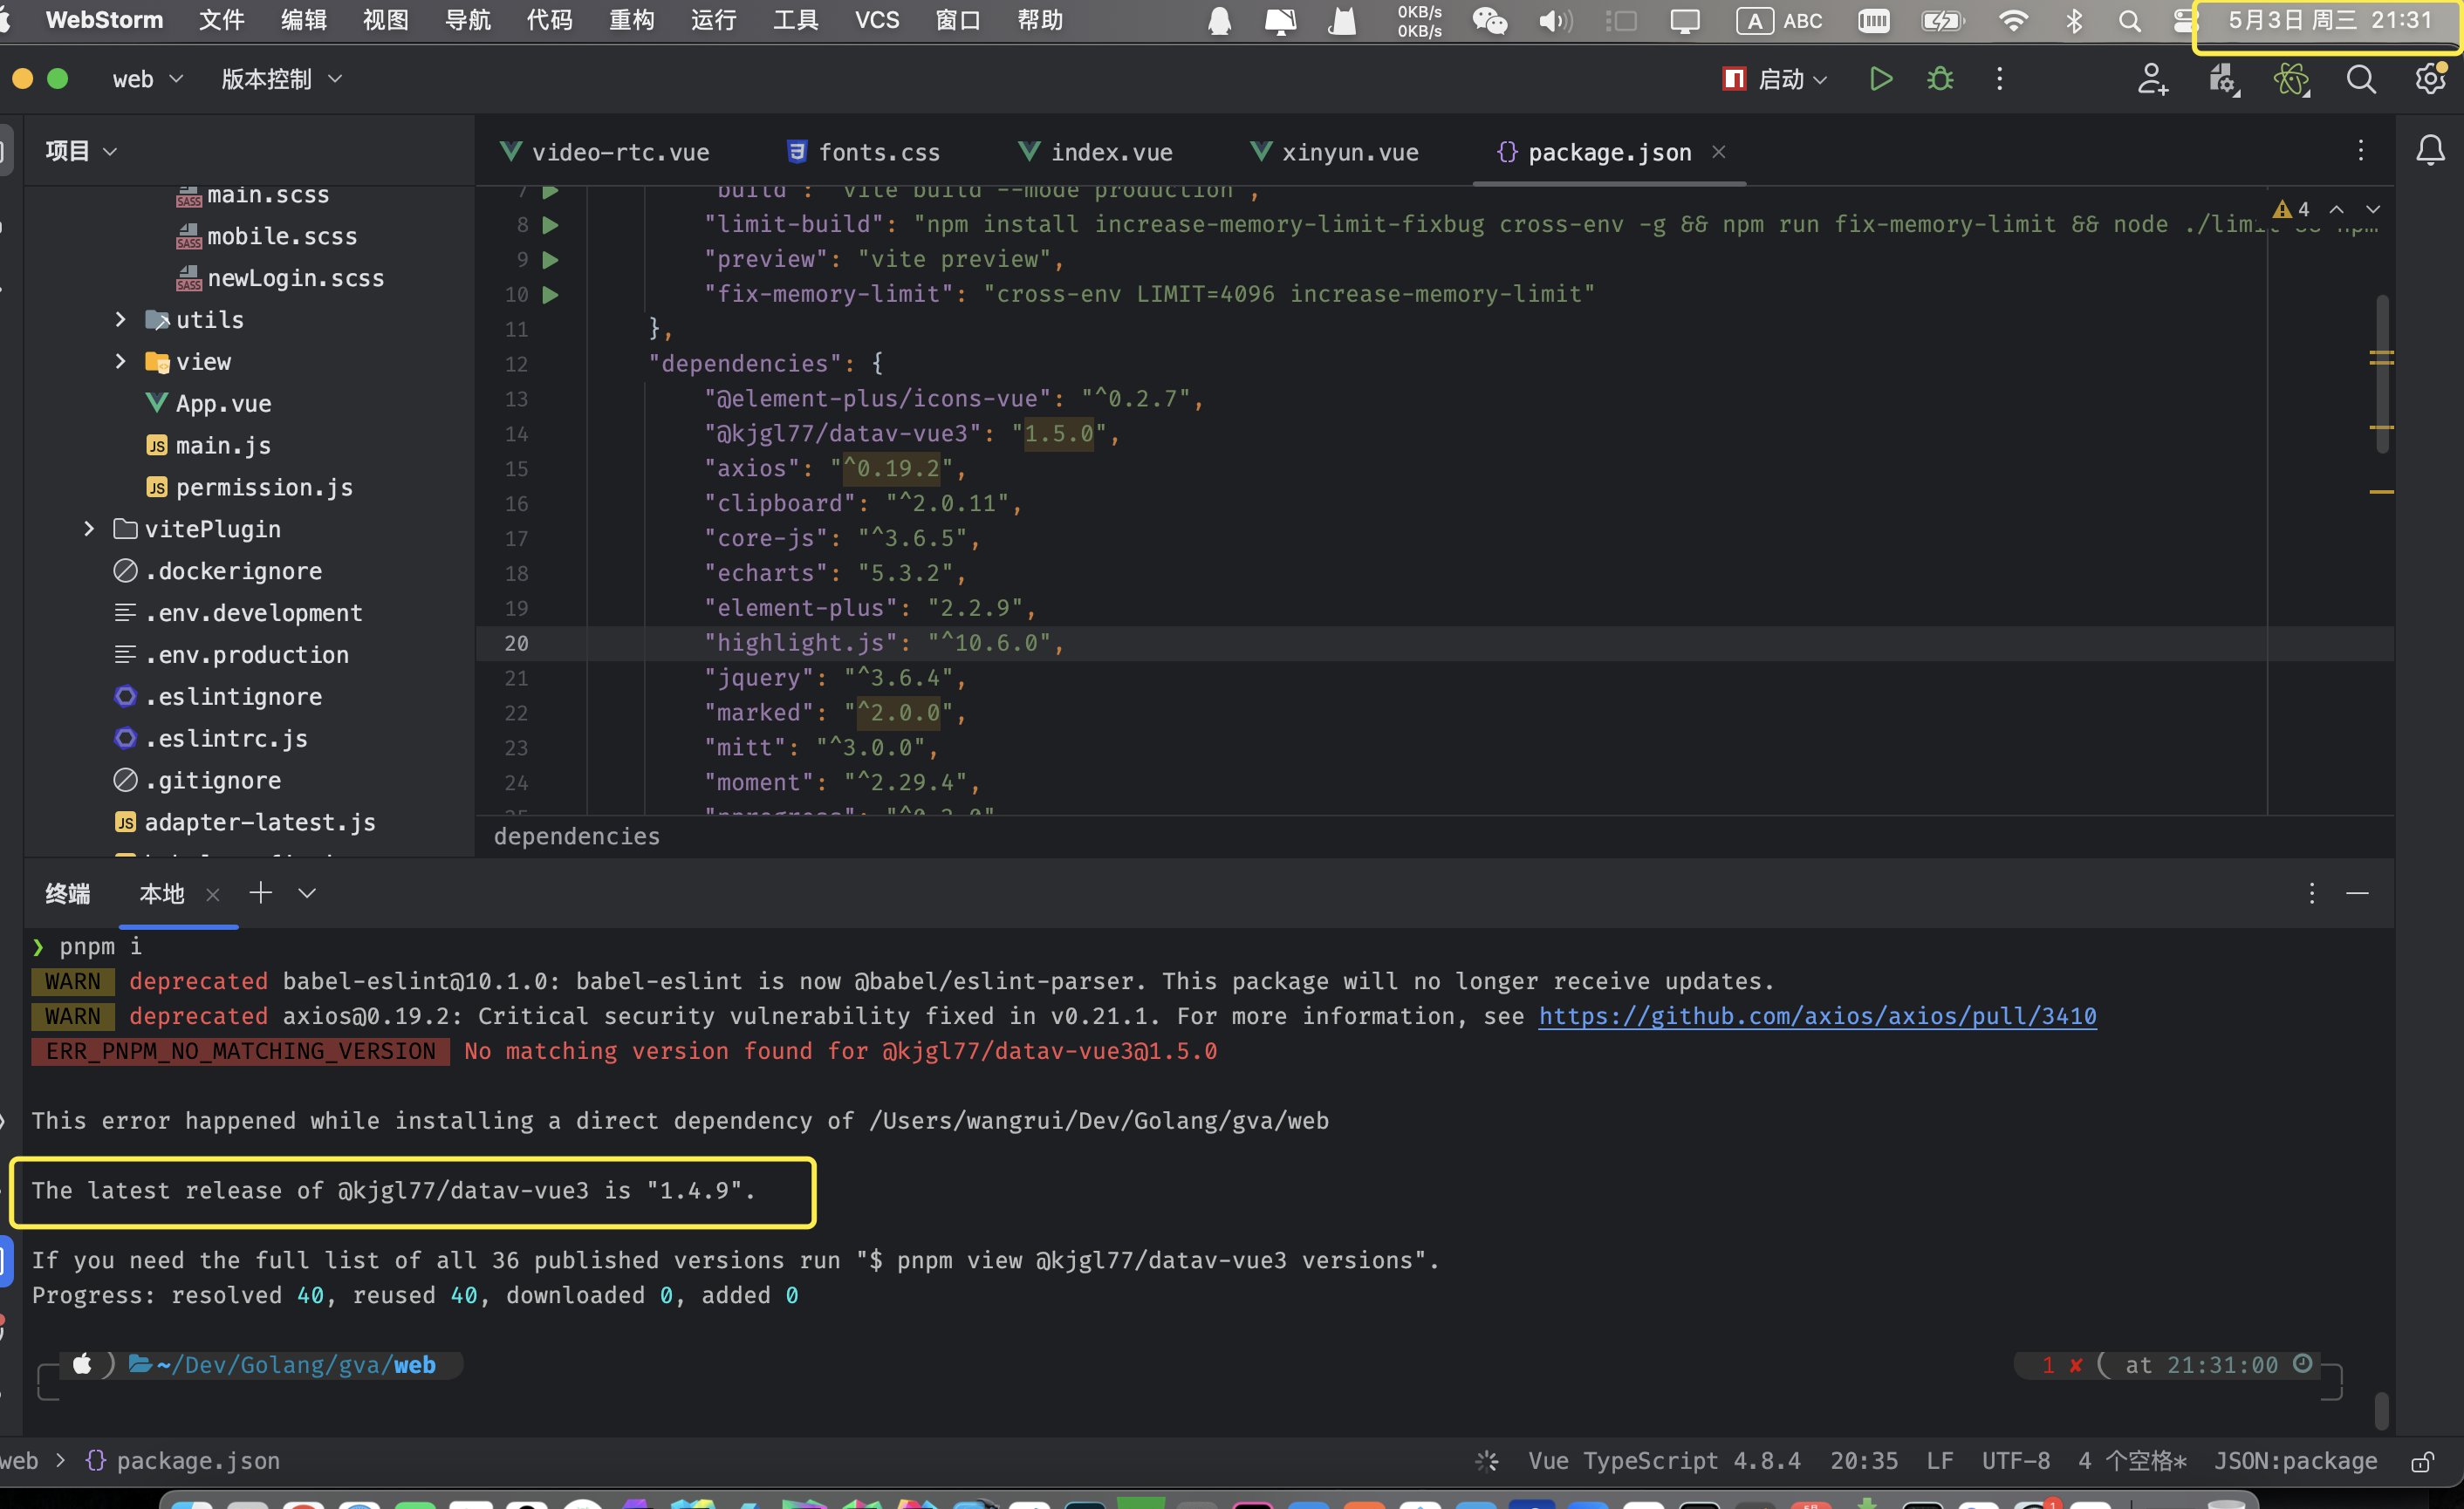Open IDE settings via gear icon
Image resolution: width=2464 pixels, height=1509 pixels.
click(x=2431, y=79)
